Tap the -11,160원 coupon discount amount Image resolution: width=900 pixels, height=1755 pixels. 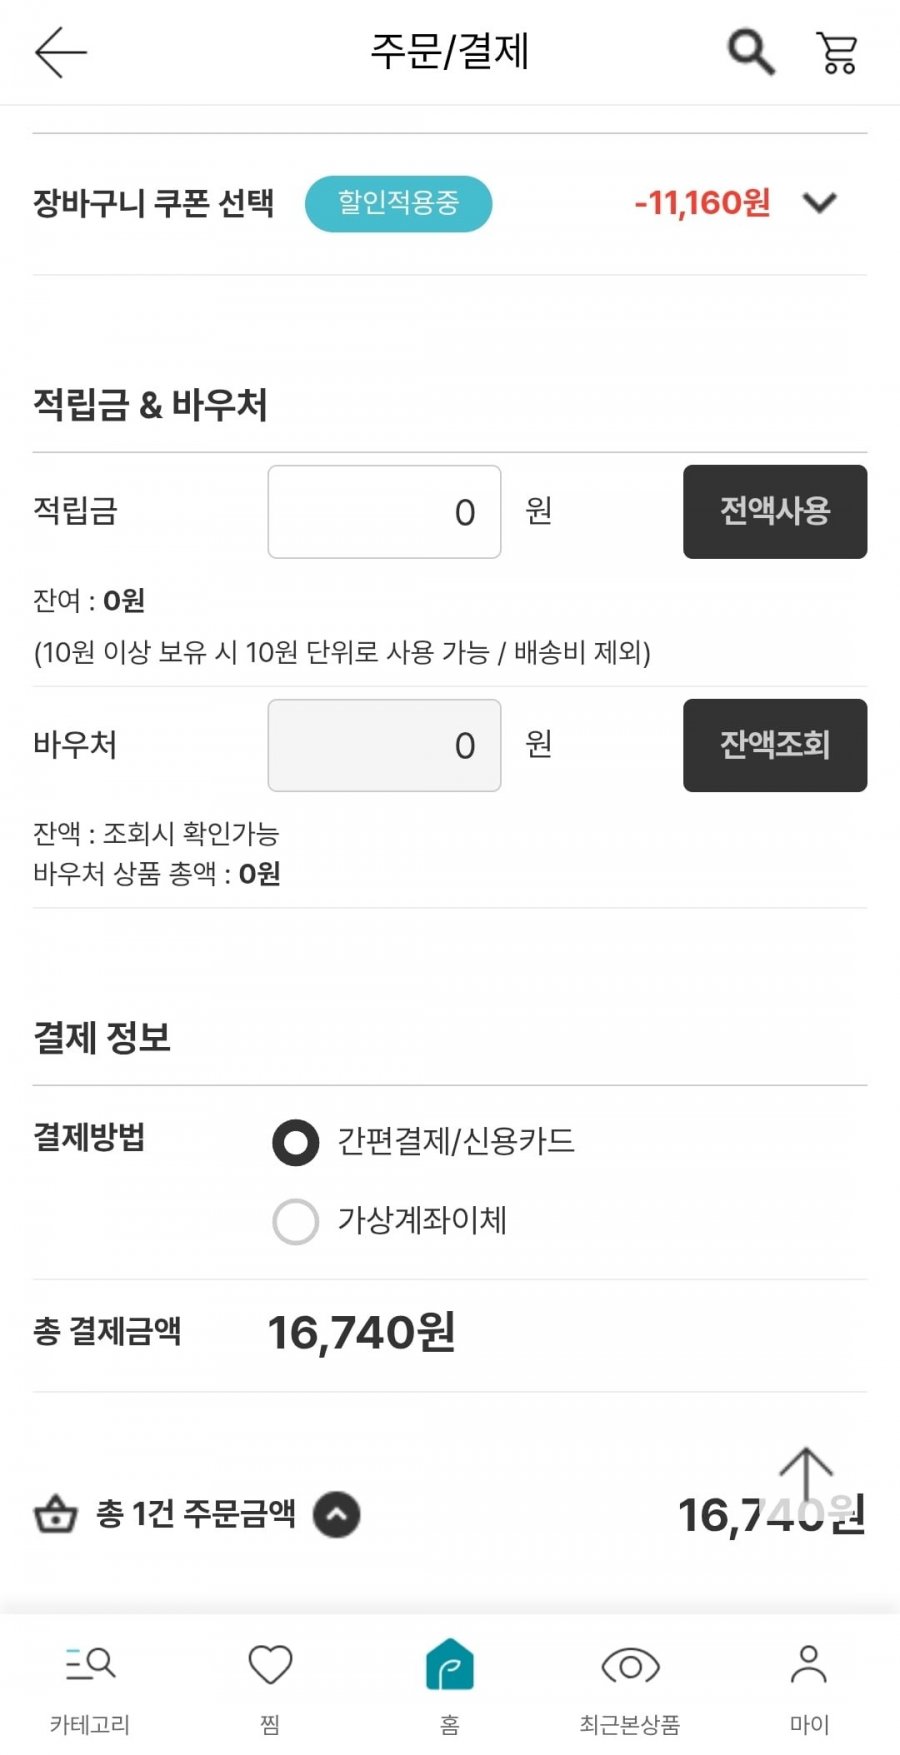[702, 204]
